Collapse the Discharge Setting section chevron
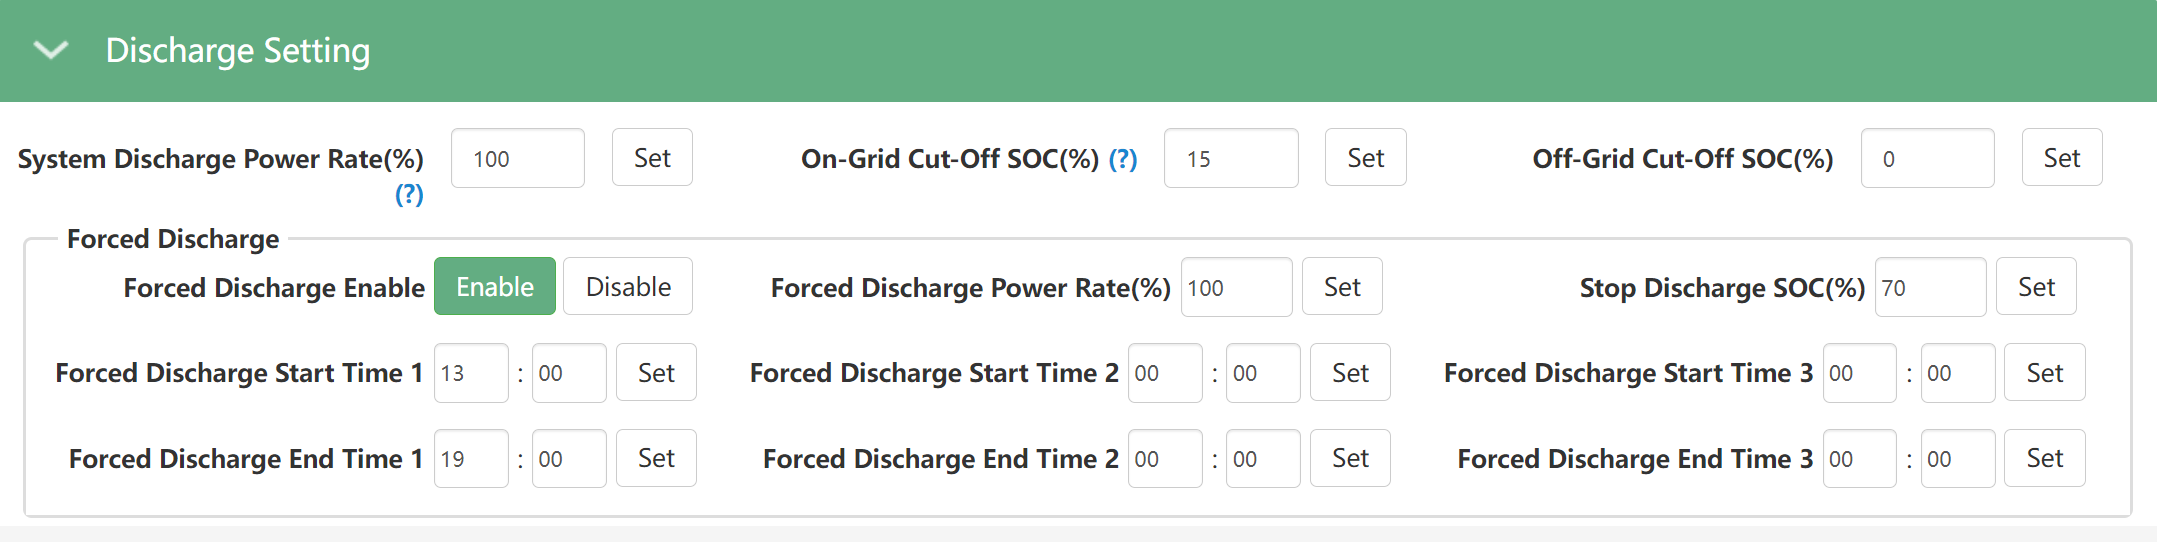The height and width of the screenshot is (542, 2157). click(x=50, y=50)
